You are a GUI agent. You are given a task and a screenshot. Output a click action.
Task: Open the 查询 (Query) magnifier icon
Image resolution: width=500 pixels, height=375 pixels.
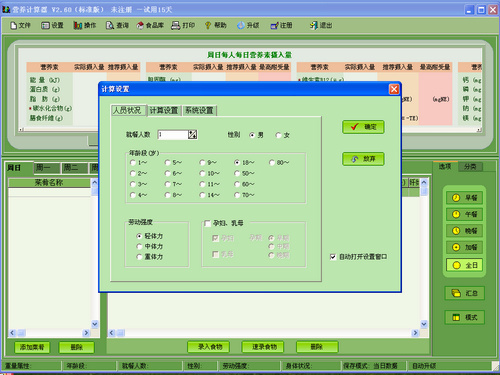(x=117, y=25)
